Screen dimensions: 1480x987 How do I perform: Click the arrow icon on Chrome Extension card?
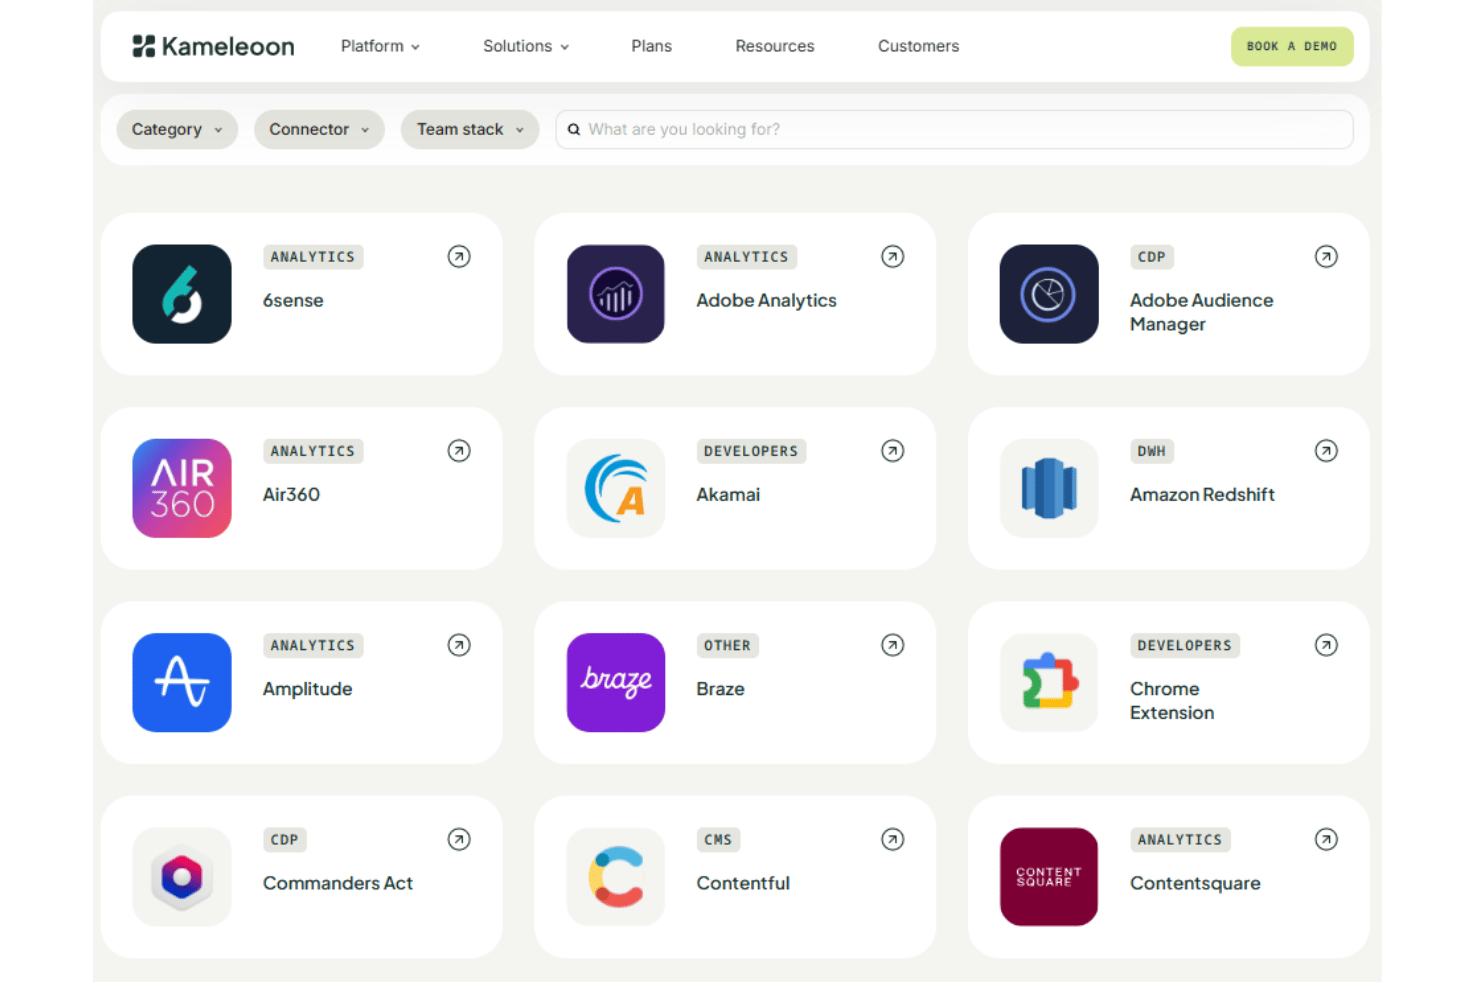[x=1326, y=645]
